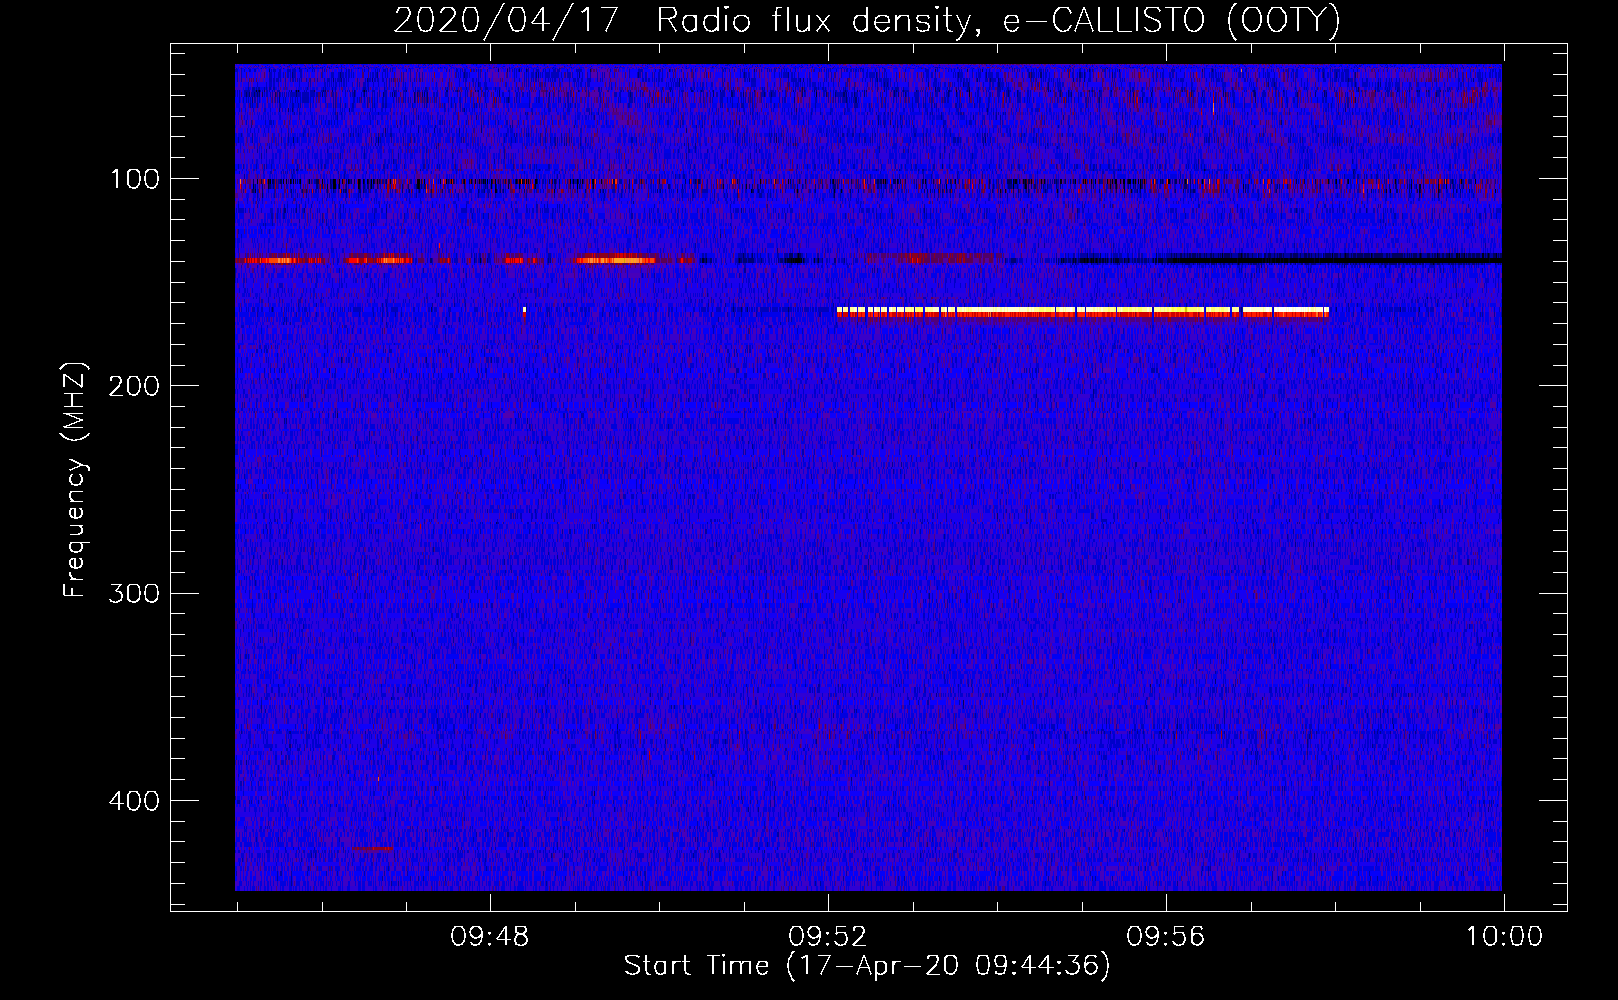
Task: Click the '09:52' time tick label
Action: [828, 937]
